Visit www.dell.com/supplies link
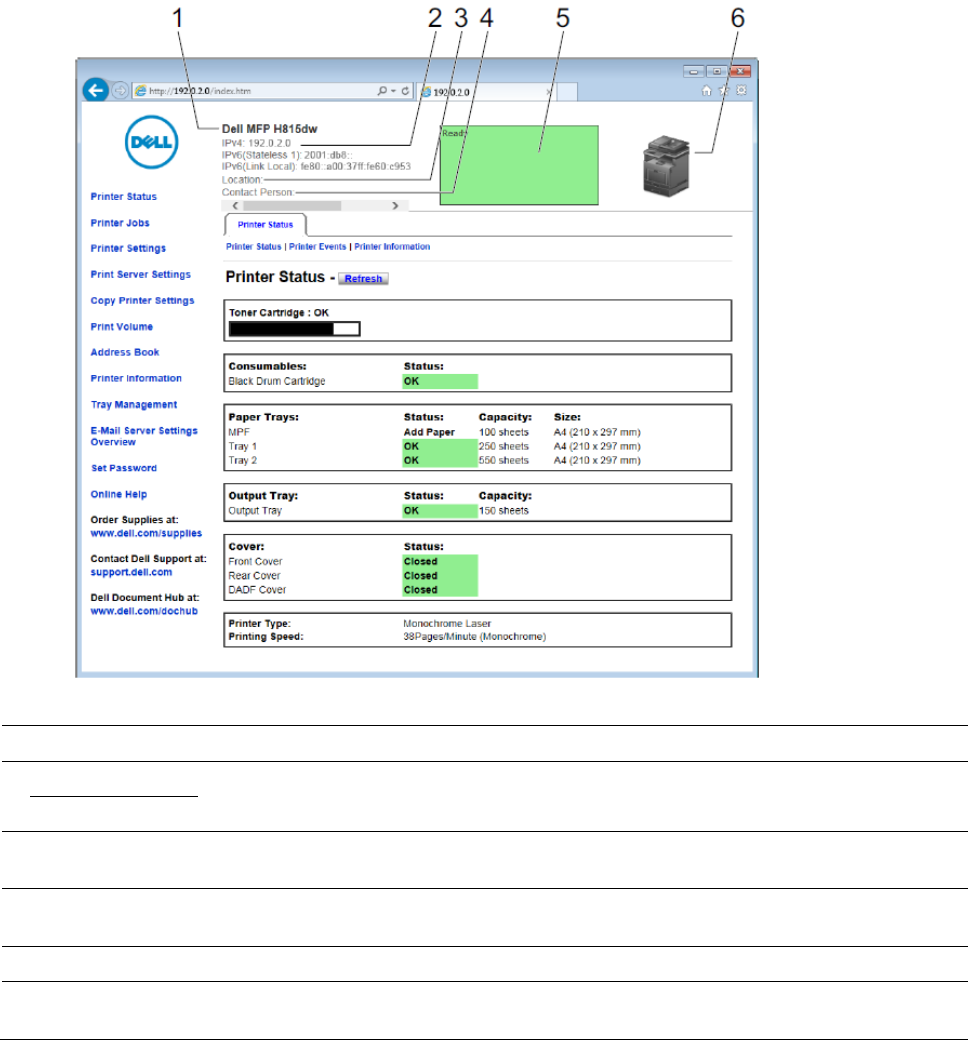Image resolution: width=968 pixels, height=1040 pixels. pos(146,533)
